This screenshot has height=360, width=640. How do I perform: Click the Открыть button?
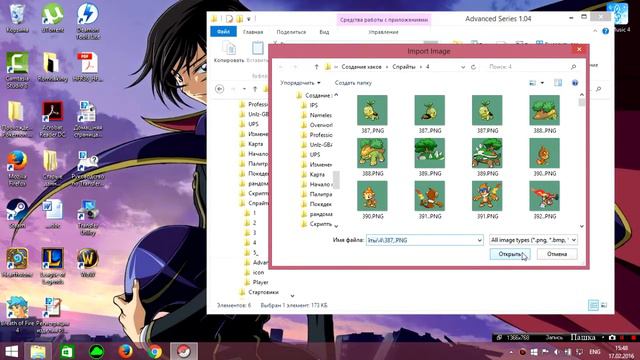[x=510, y=254]
